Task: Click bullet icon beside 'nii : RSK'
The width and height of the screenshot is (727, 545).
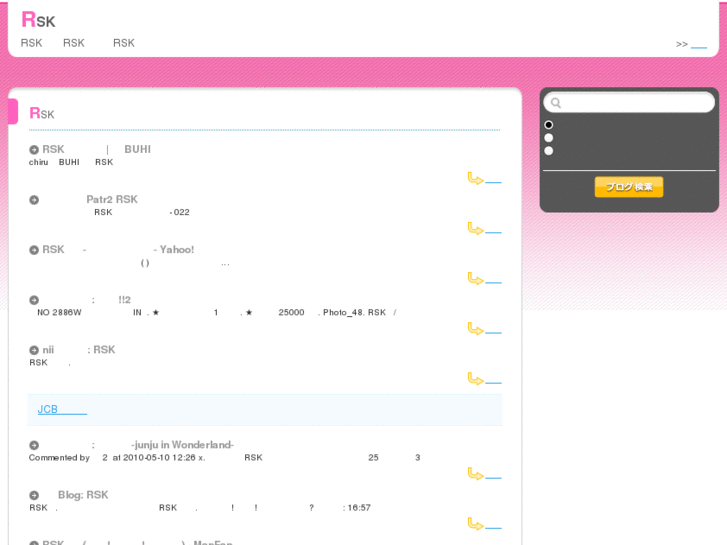Action: tap(34, 350)
